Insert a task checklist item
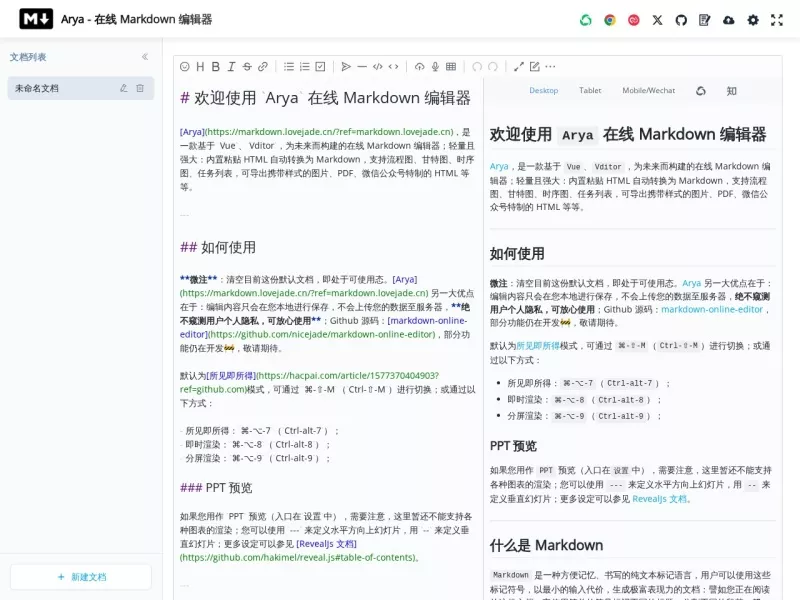 tap(320, 67)
